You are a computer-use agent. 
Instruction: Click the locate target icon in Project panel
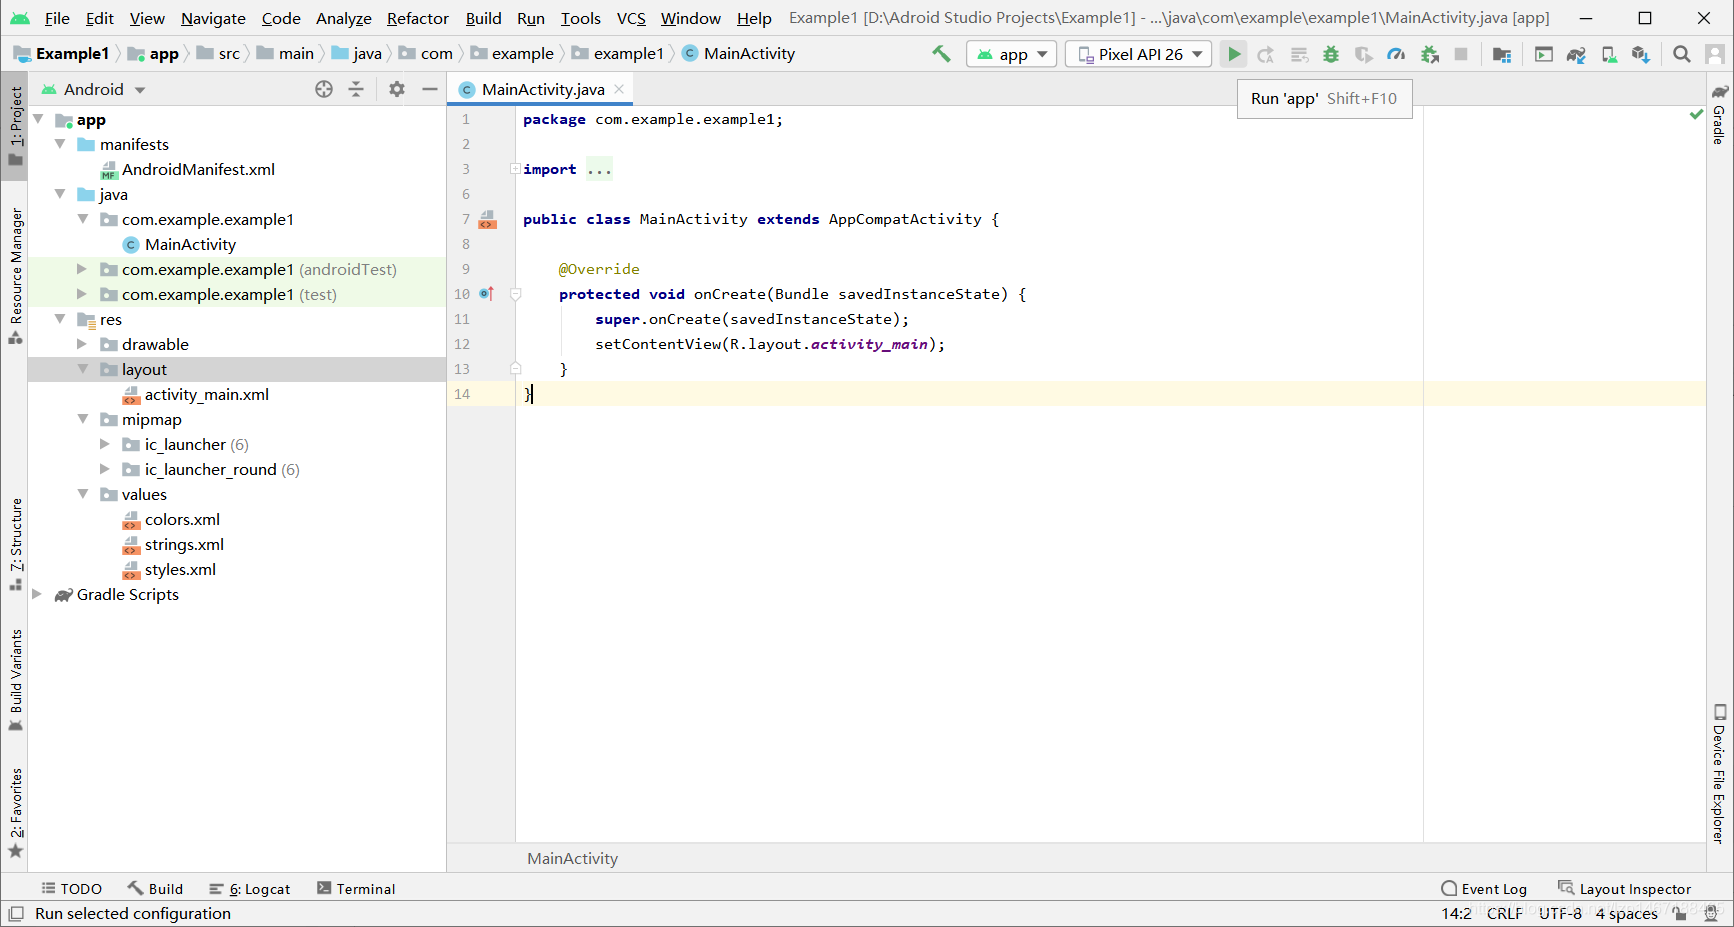point(324,89)
